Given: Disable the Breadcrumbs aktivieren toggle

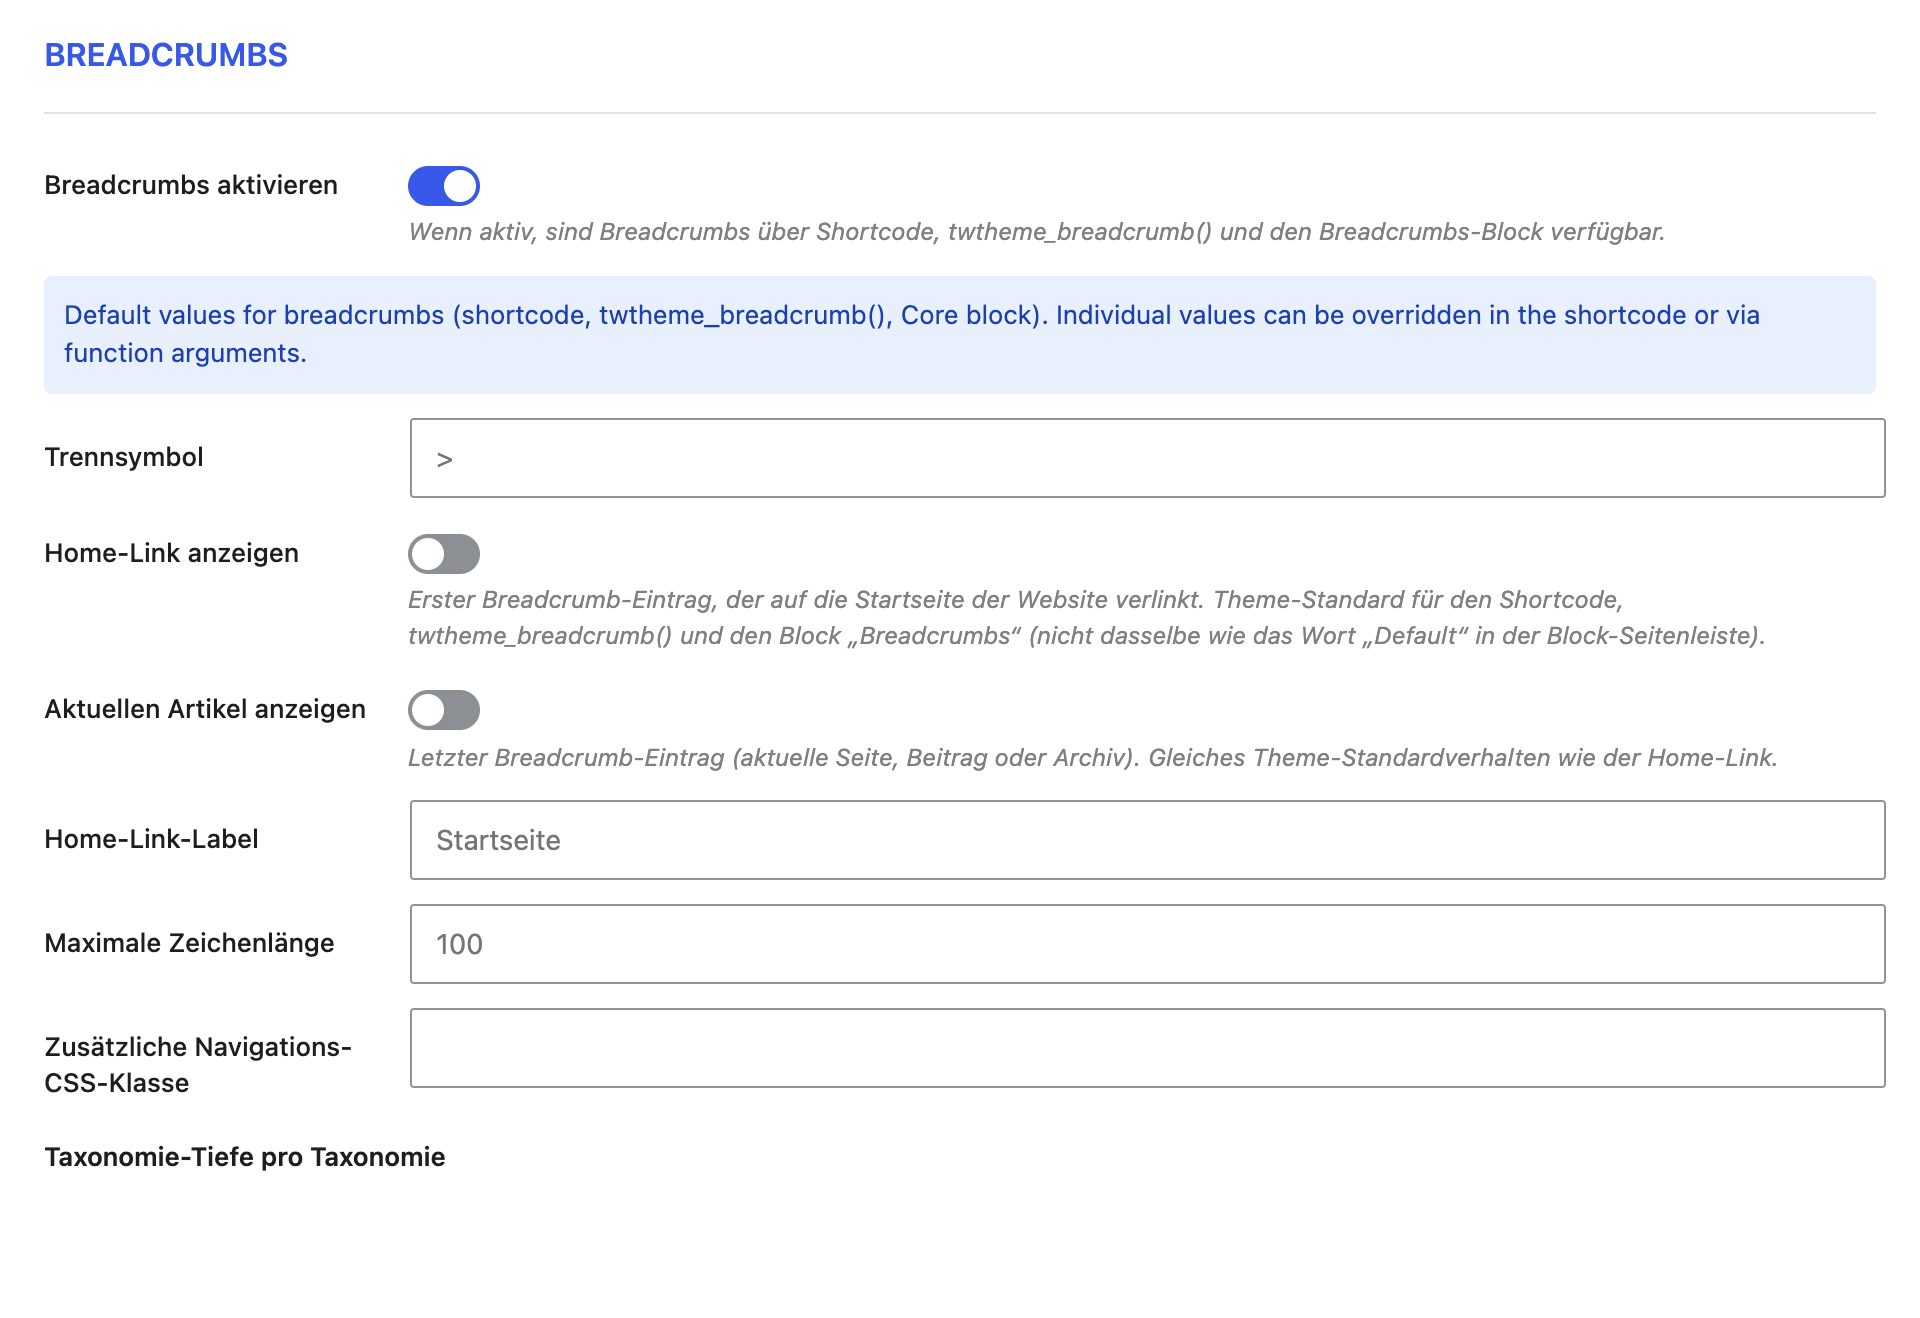Looking at the screenshot, I should [444, 186].
